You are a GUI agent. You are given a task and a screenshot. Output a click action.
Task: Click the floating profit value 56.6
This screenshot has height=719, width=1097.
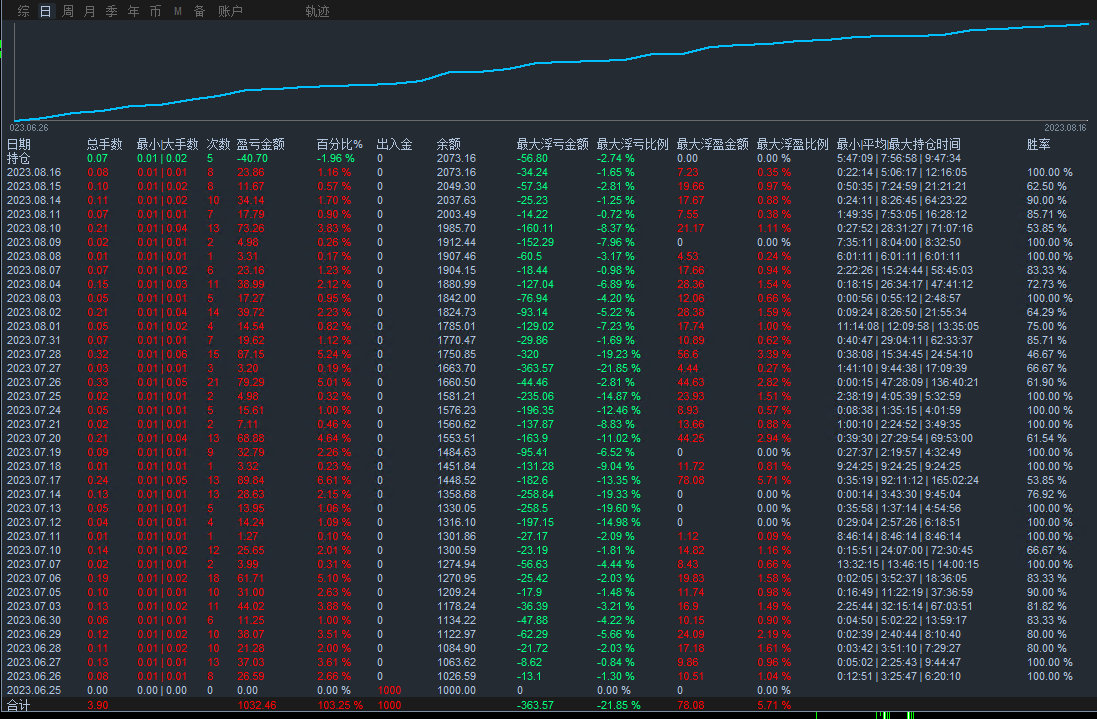pos(688,354)
